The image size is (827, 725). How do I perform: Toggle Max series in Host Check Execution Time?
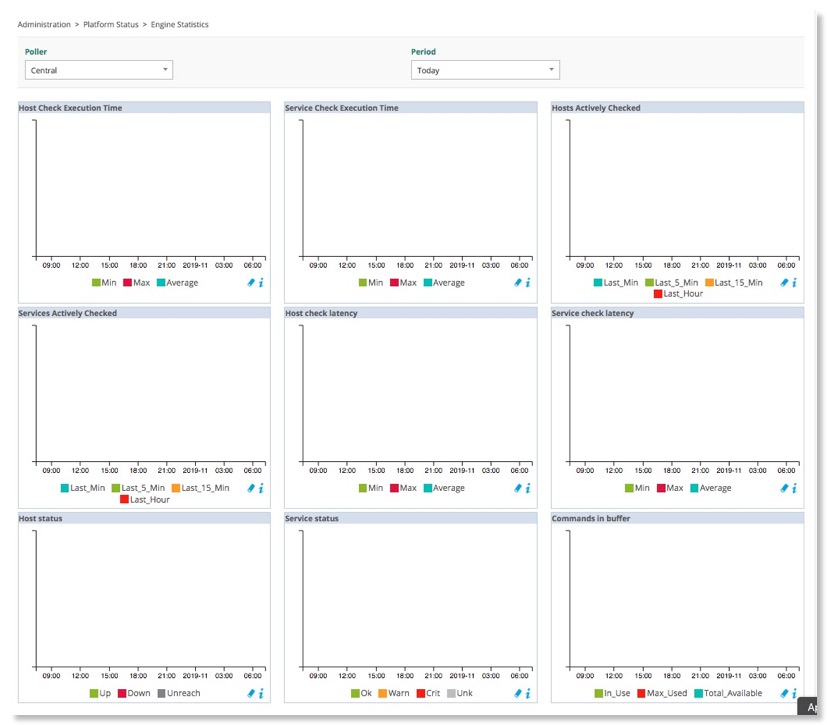[x=134, y=283]
